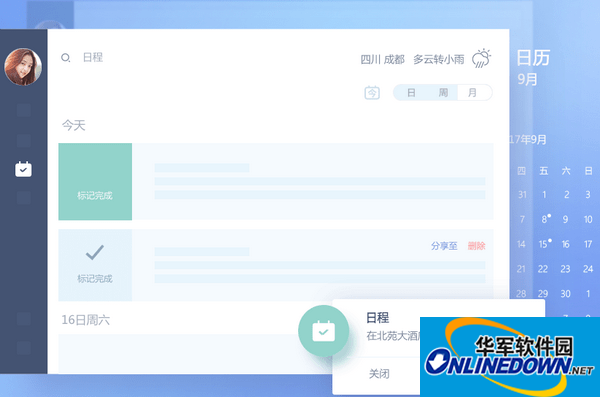Select date 3 in top calendar row
The height and width of the screenshot is (397, 600).
[588, 194]
